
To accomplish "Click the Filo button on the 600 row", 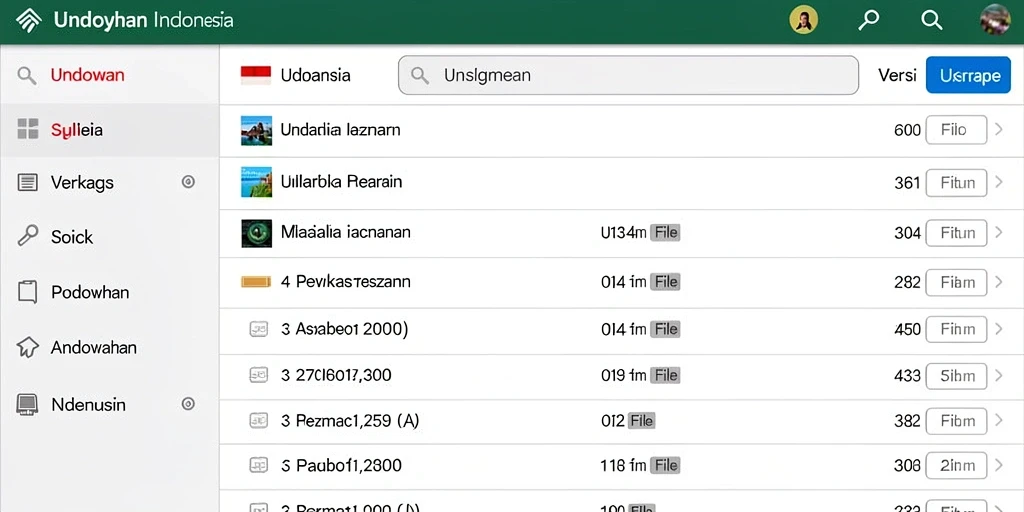I will click(x=956, y=129).
